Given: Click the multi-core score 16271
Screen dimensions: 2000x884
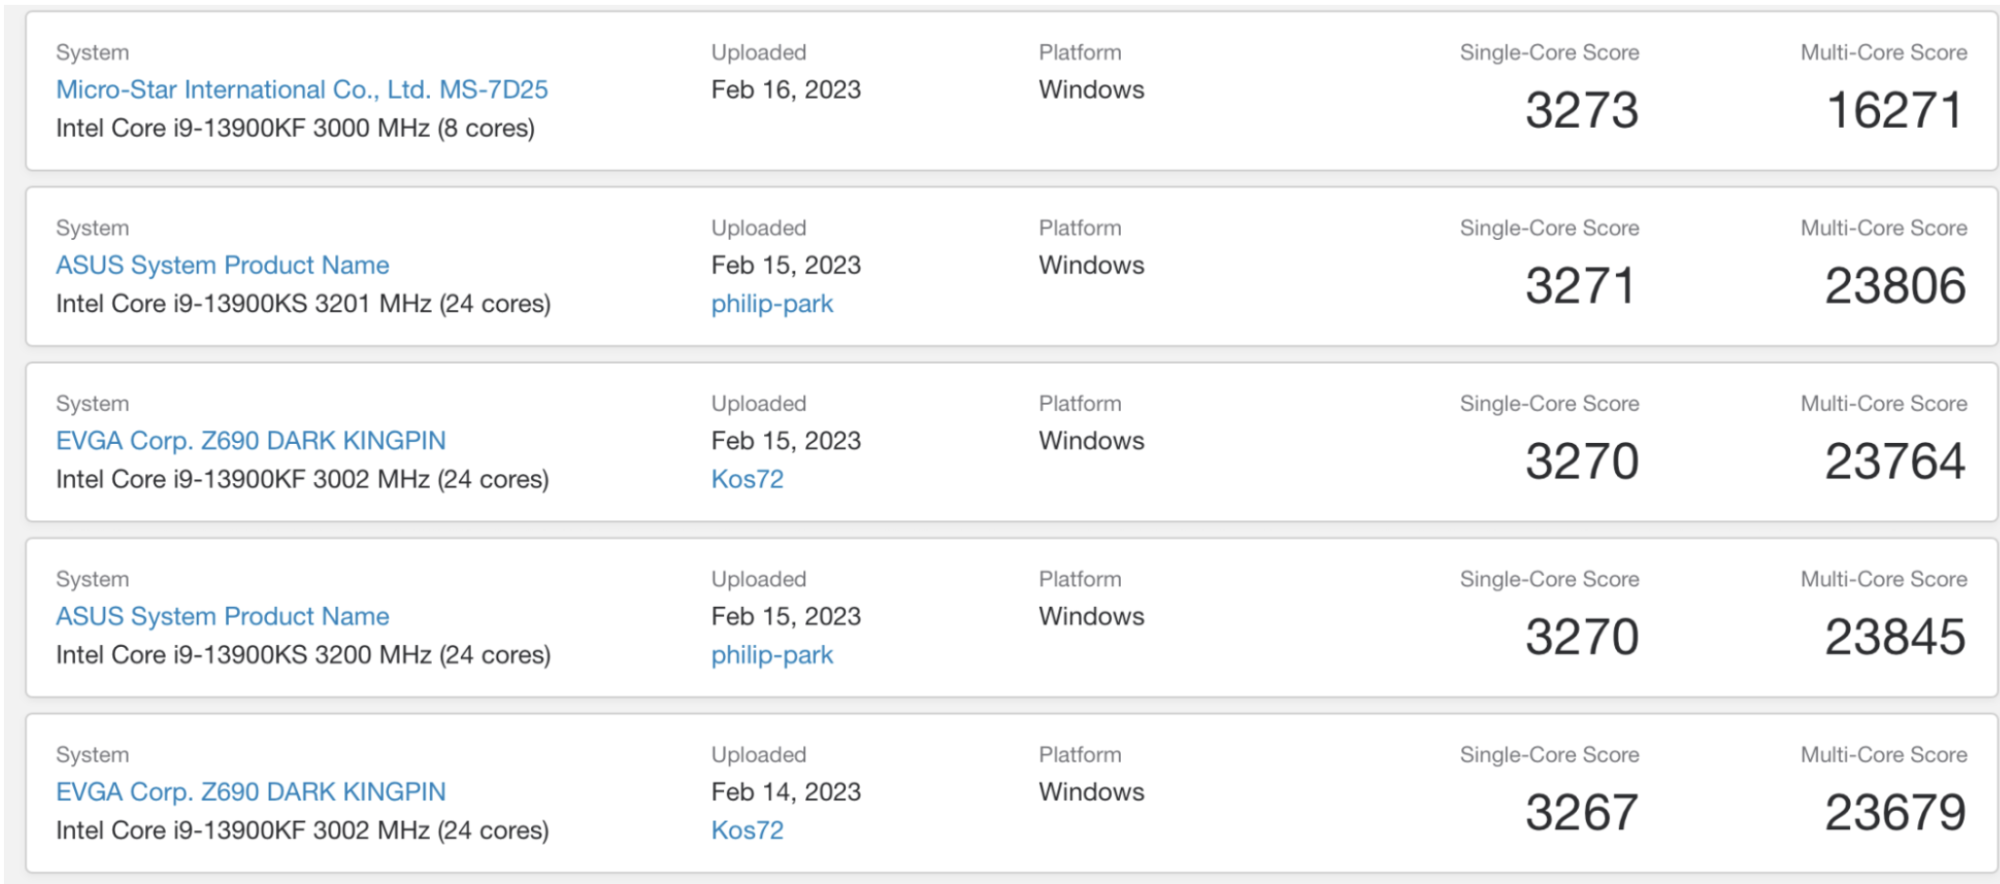Looking at the screenshot, I should coord(1894,110).
